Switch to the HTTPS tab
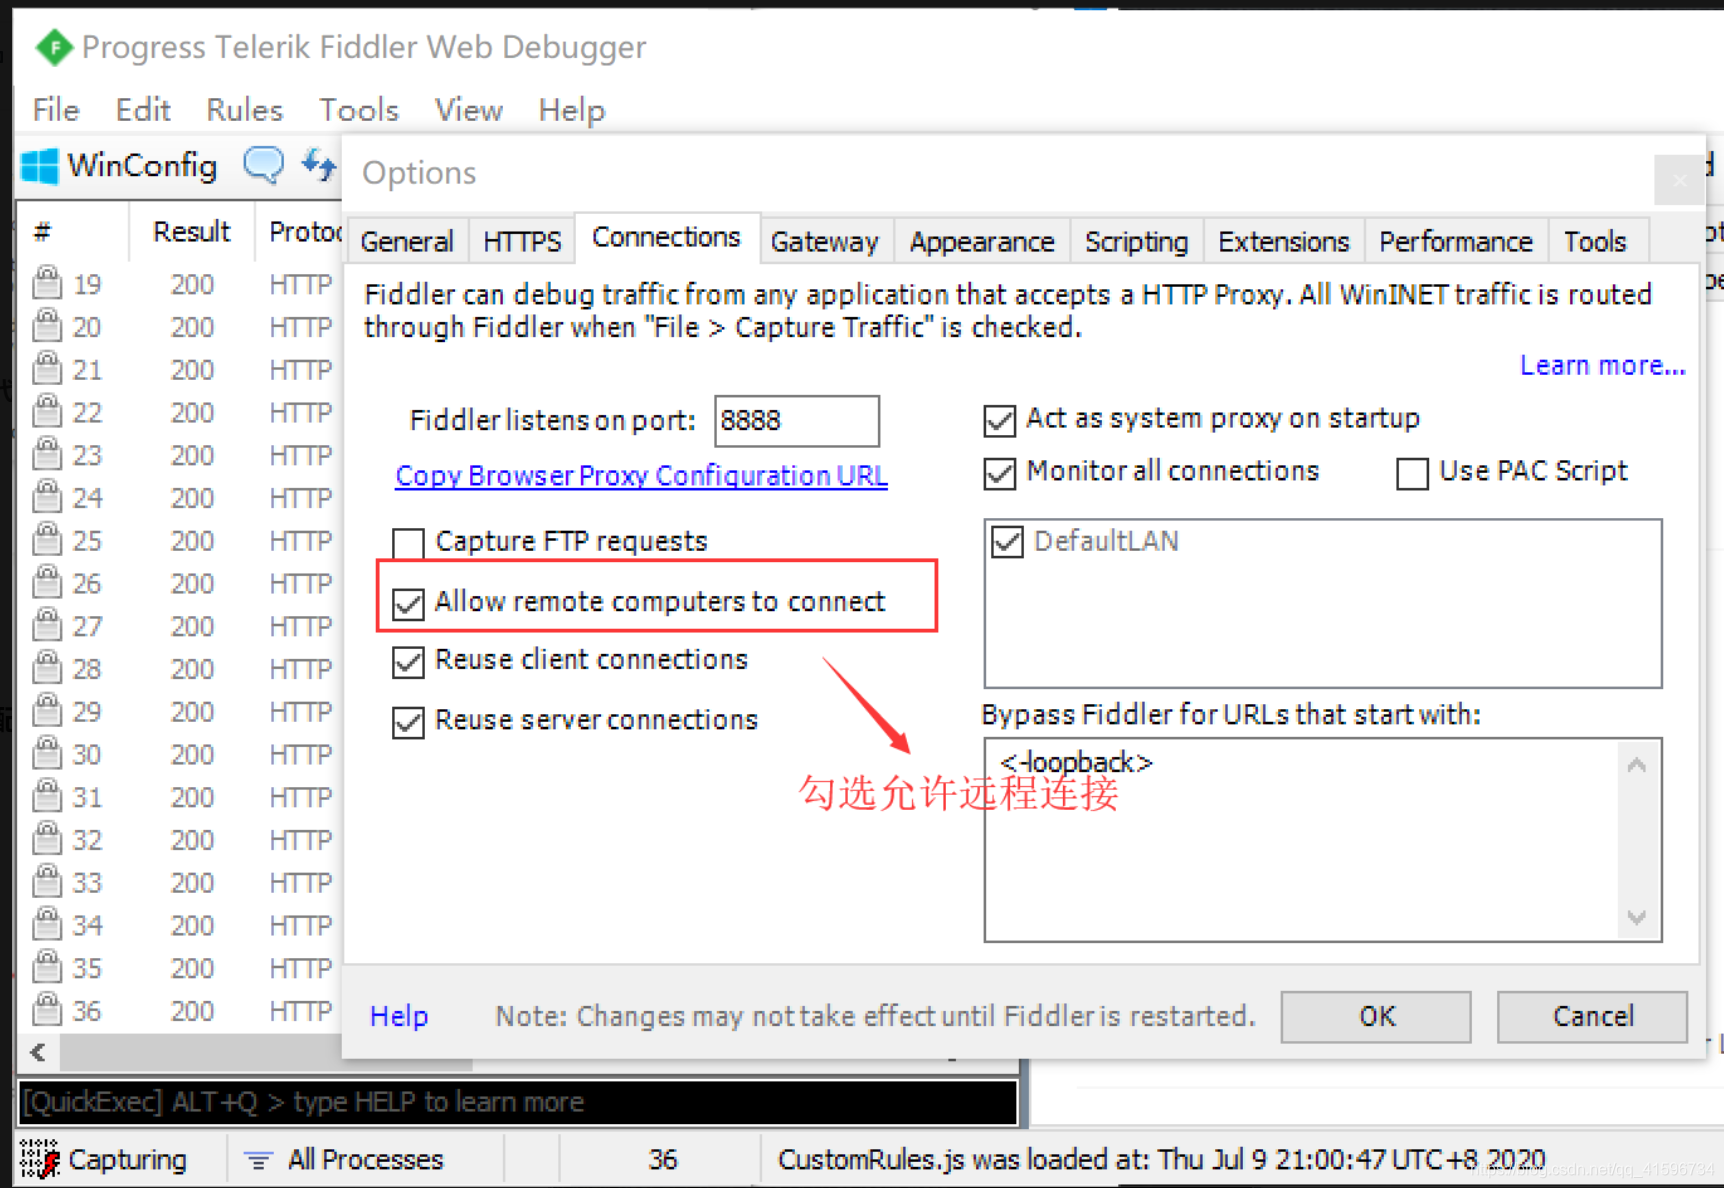The height and width of the screenshot is (1188, 1724). (522, 242)
